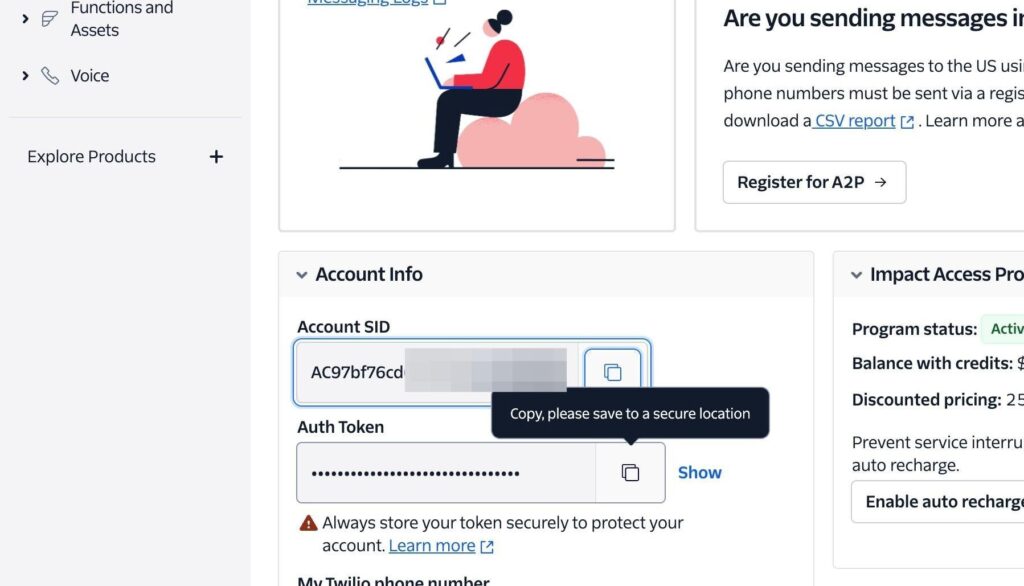This screenshot has height=586, width=1024.
Task: Click the Functions and Assets sidebar icon
Action: click(50, 19)
